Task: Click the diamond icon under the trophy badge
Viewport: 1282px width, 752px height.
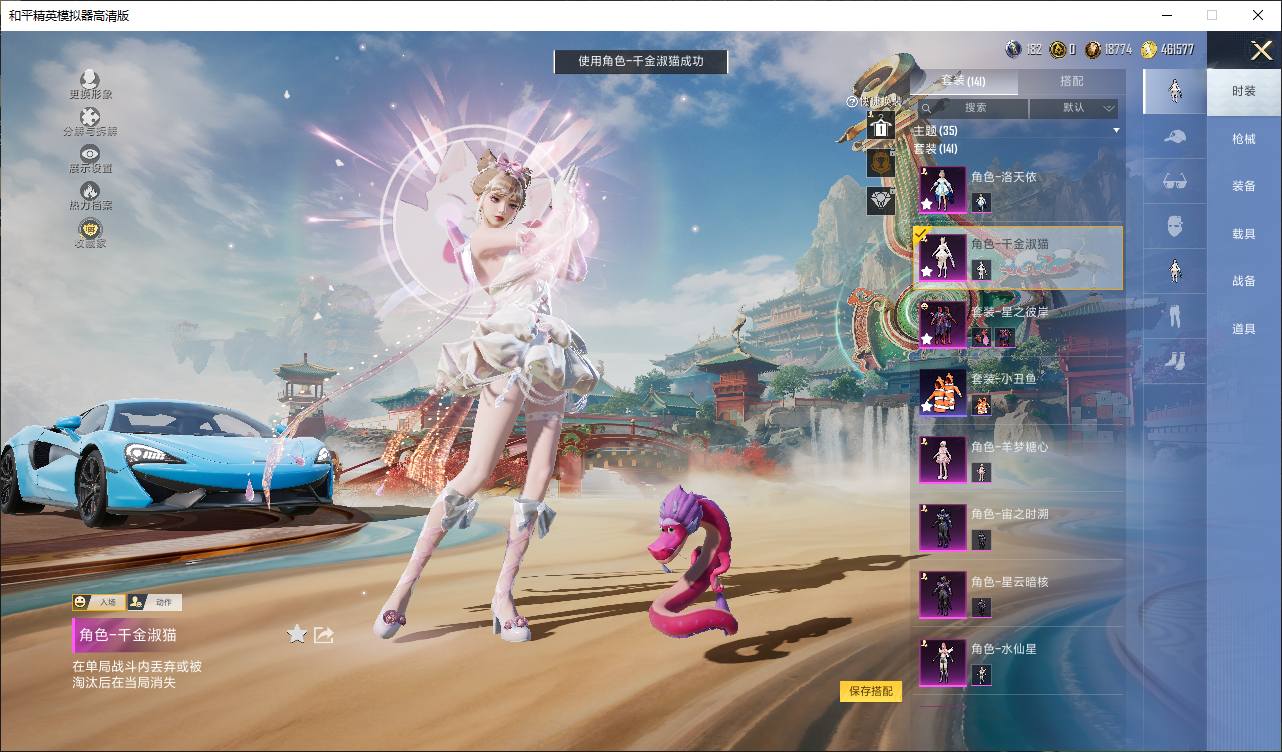Action: [881, 200]
